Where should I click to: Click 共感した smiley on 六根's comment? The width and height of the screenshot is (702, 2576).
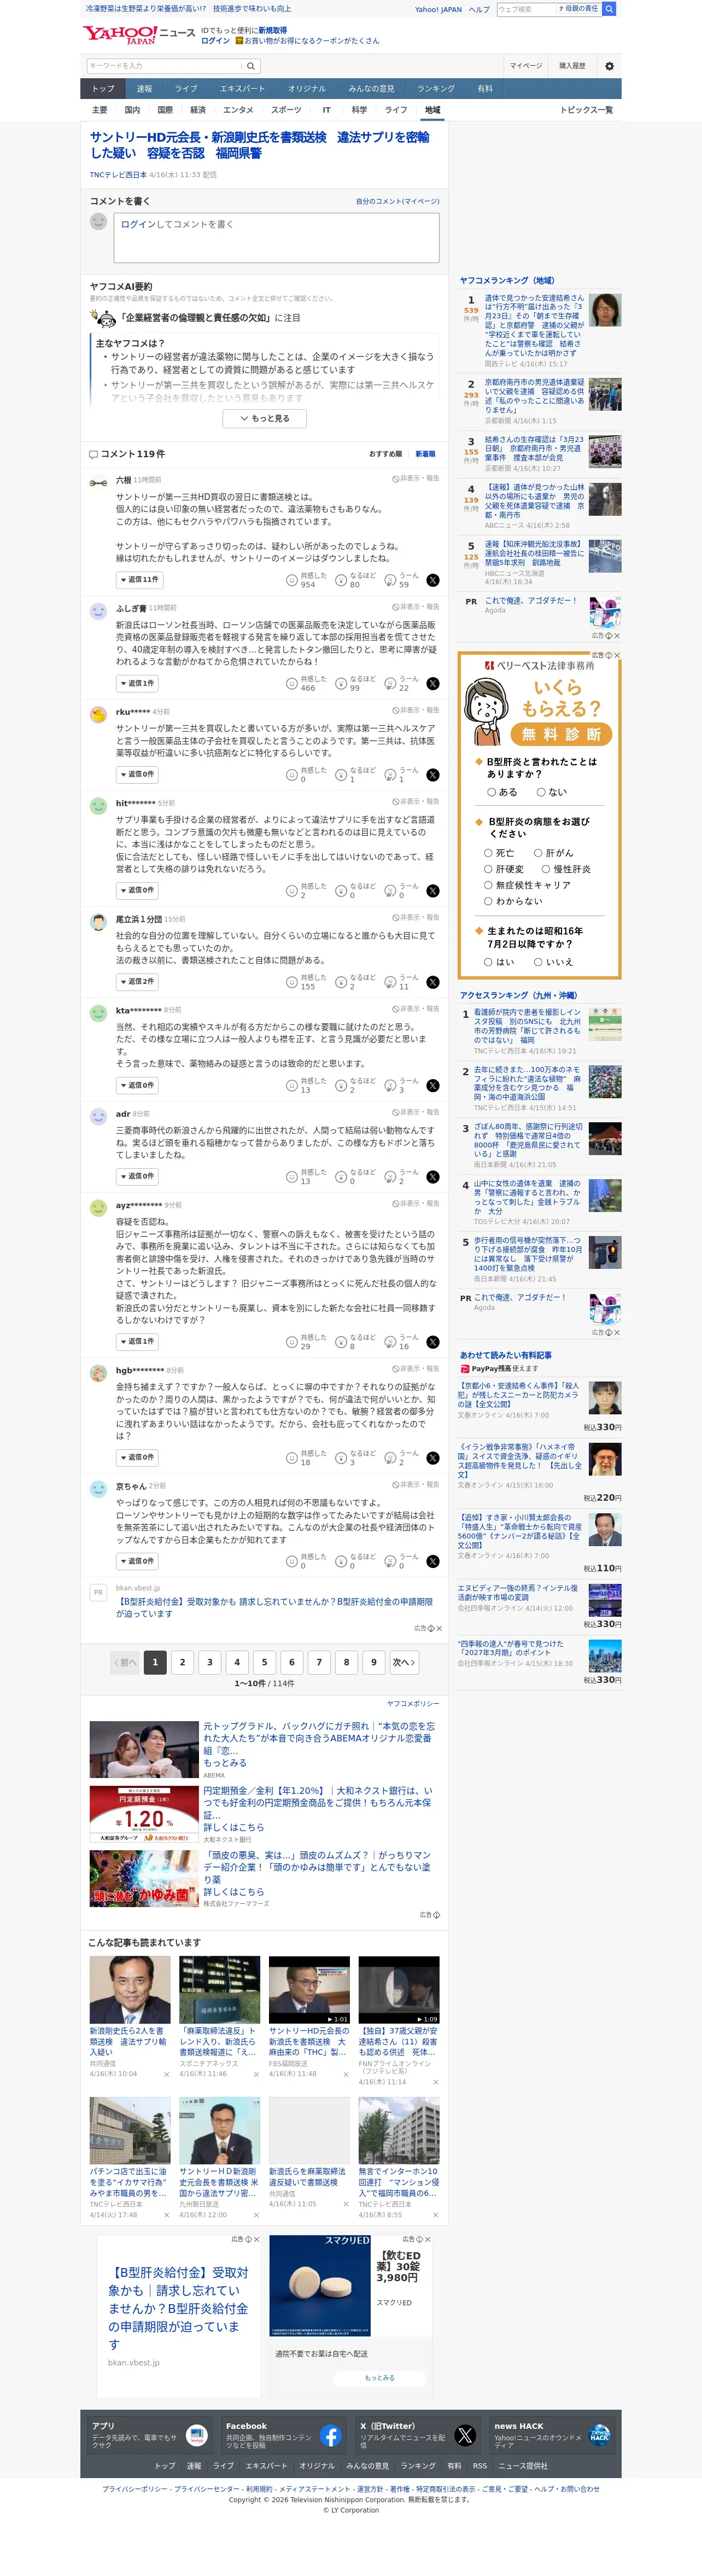coord(292,580)
